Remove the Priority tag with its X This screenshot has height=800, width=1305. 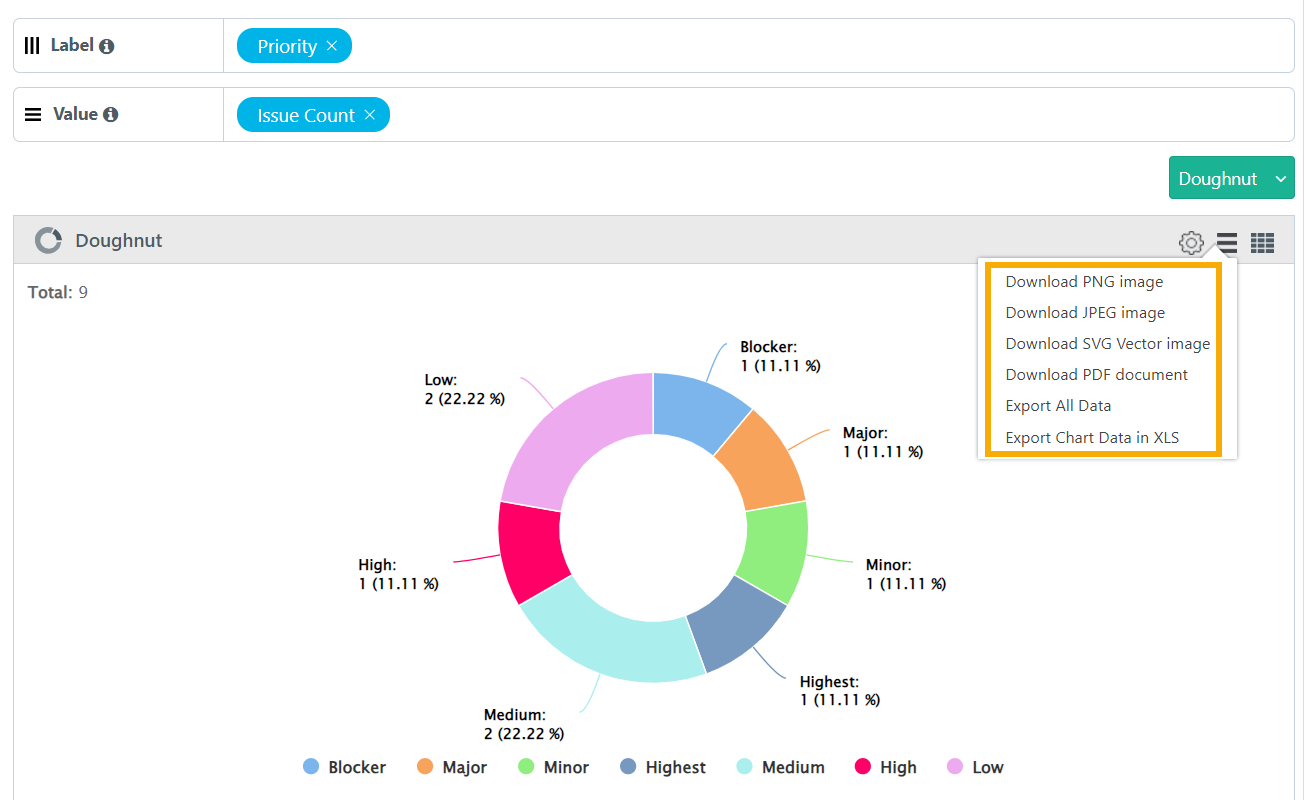(x=332, y=46)
